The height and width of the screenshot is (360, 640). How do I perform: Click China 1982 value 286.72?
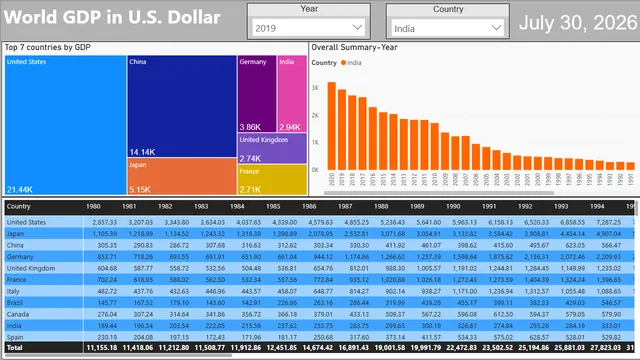pos(179,245)
